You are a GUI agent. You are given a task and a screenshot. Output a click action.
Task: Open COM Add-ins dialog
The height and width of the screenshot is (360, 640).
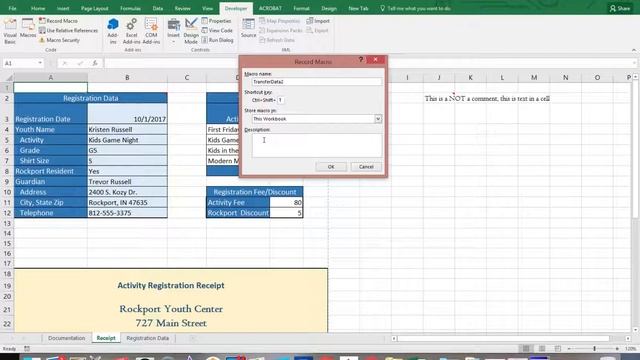[x=151, y=31]
